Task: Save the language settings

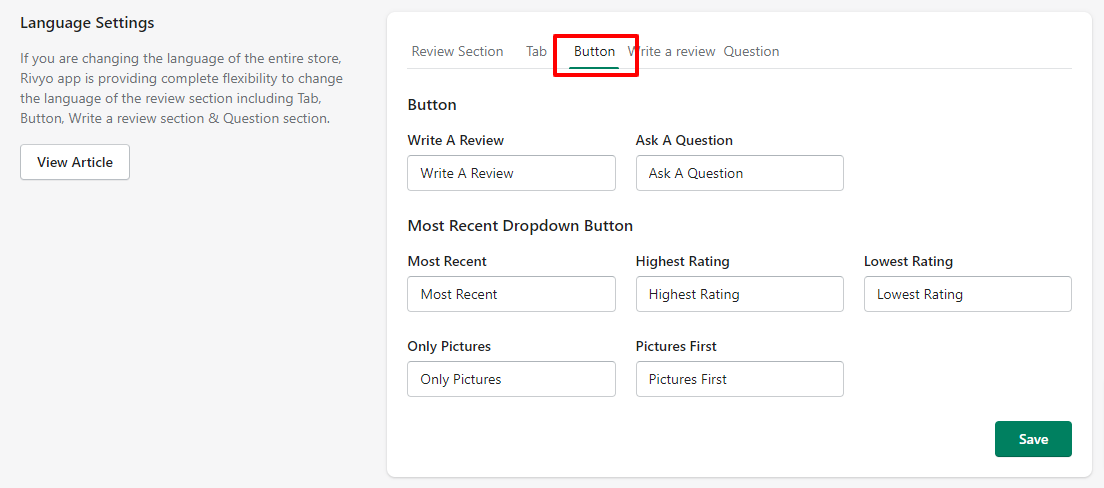Action: [1033, 439]
